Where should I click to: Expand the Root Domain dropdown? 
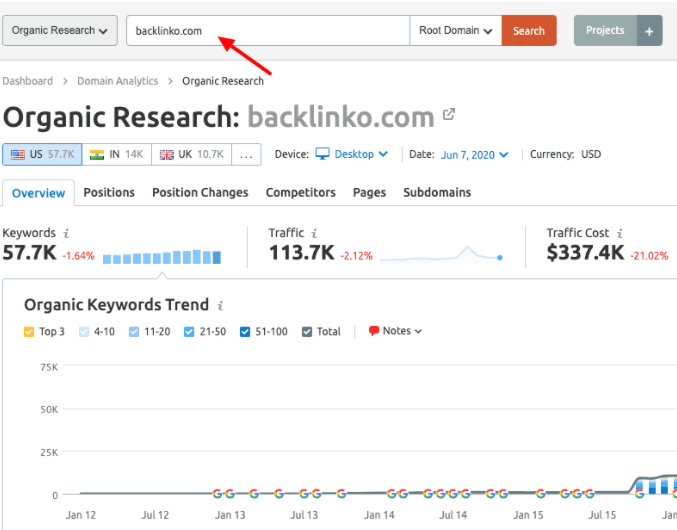[455, 31]
